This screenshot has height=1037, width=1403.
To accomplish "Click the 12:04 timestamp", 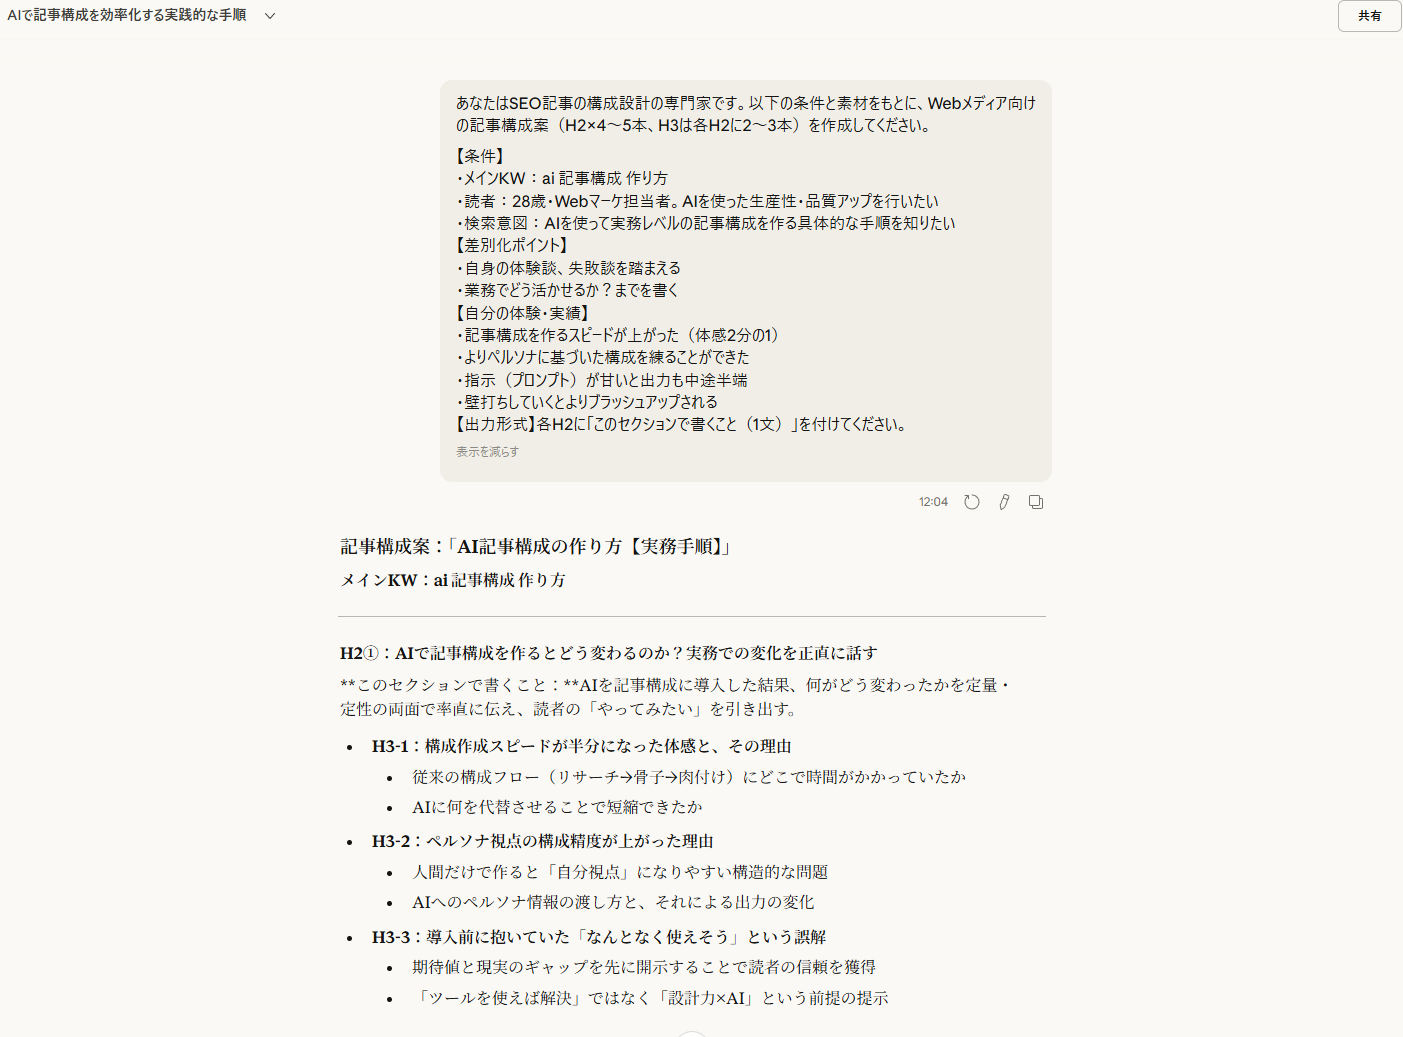I will (933, 501).
